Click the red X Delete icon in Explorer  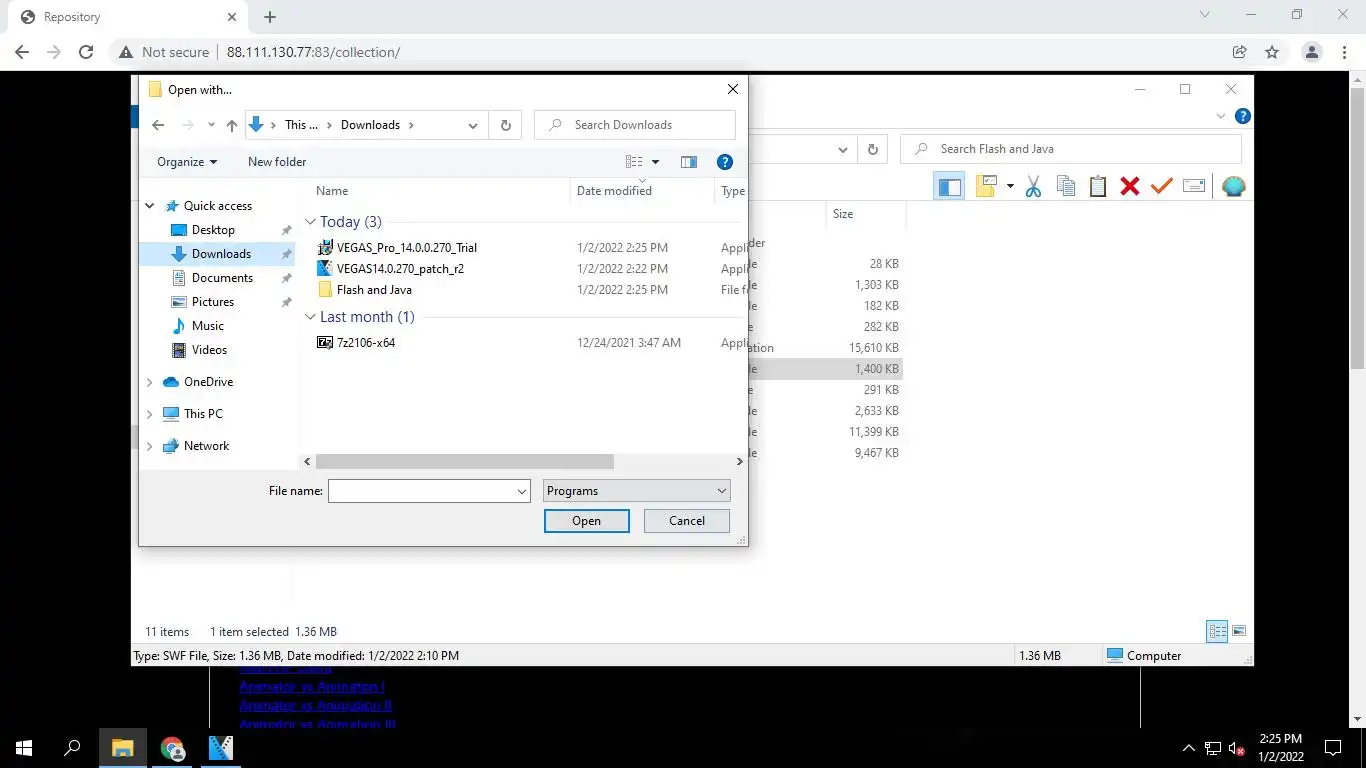pos(1130,186)
